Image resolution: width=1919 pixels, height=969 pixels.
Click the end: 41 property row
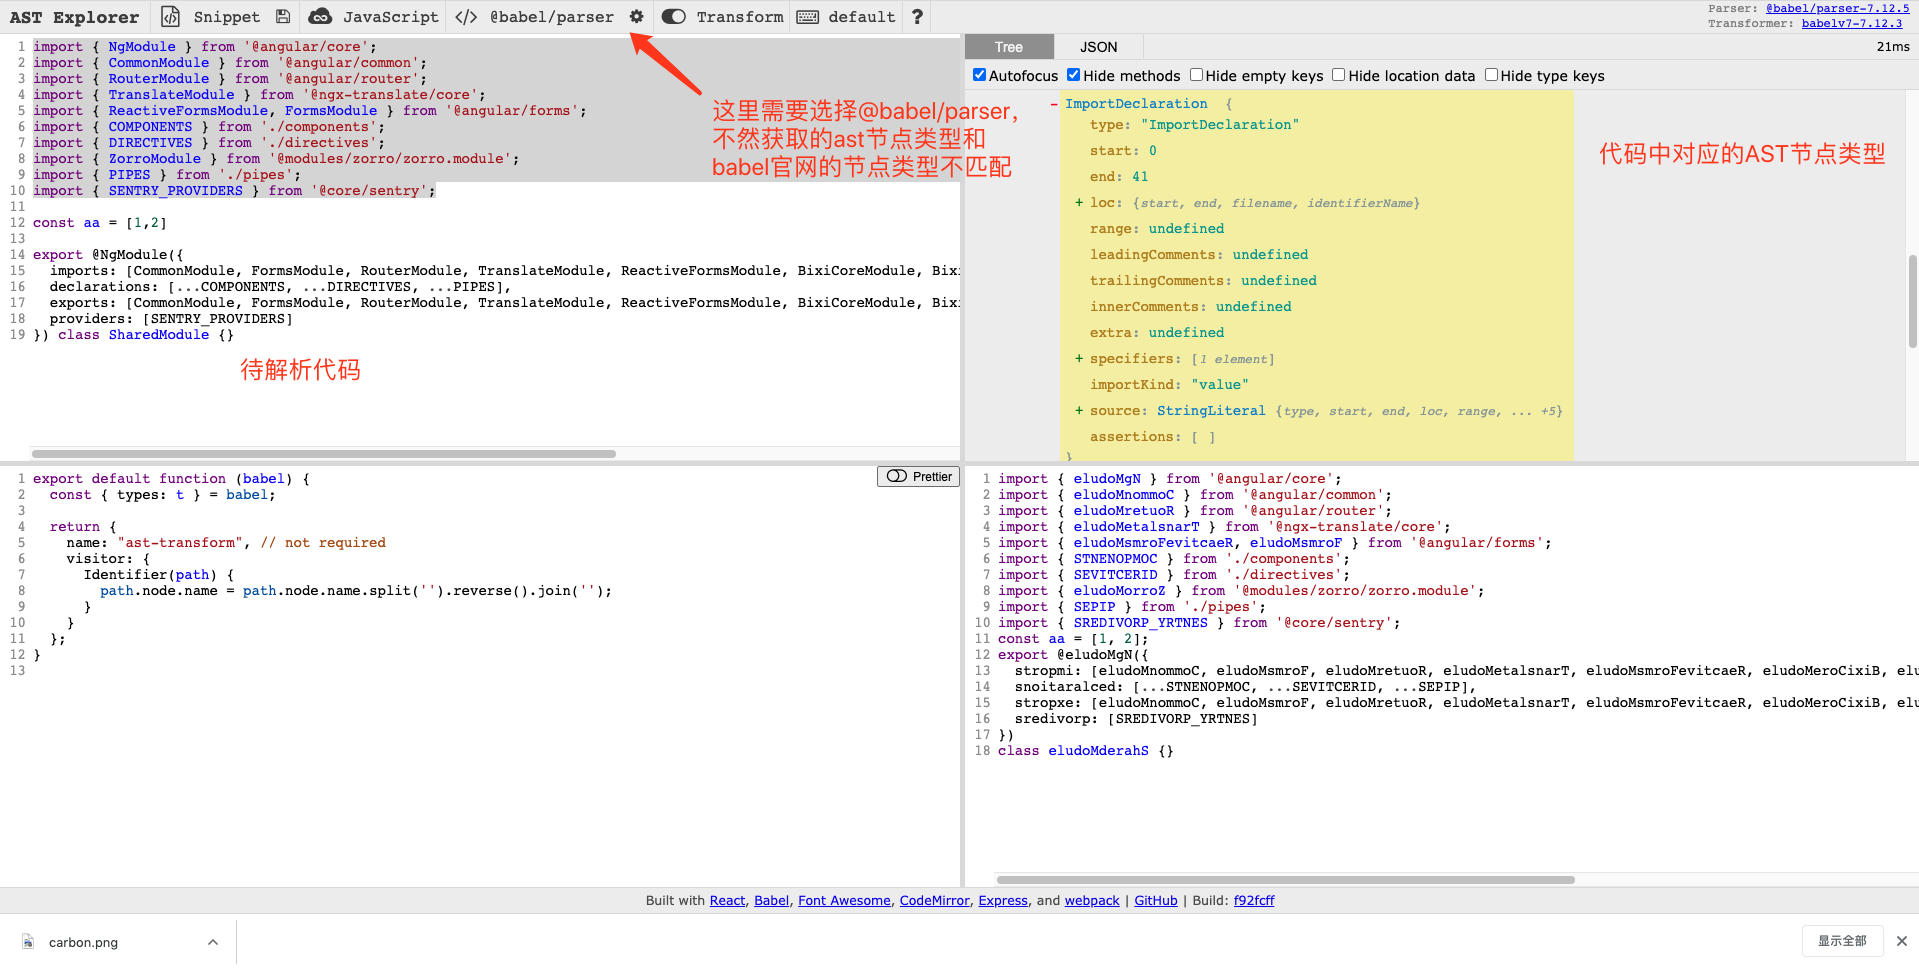coord(1119,177)
